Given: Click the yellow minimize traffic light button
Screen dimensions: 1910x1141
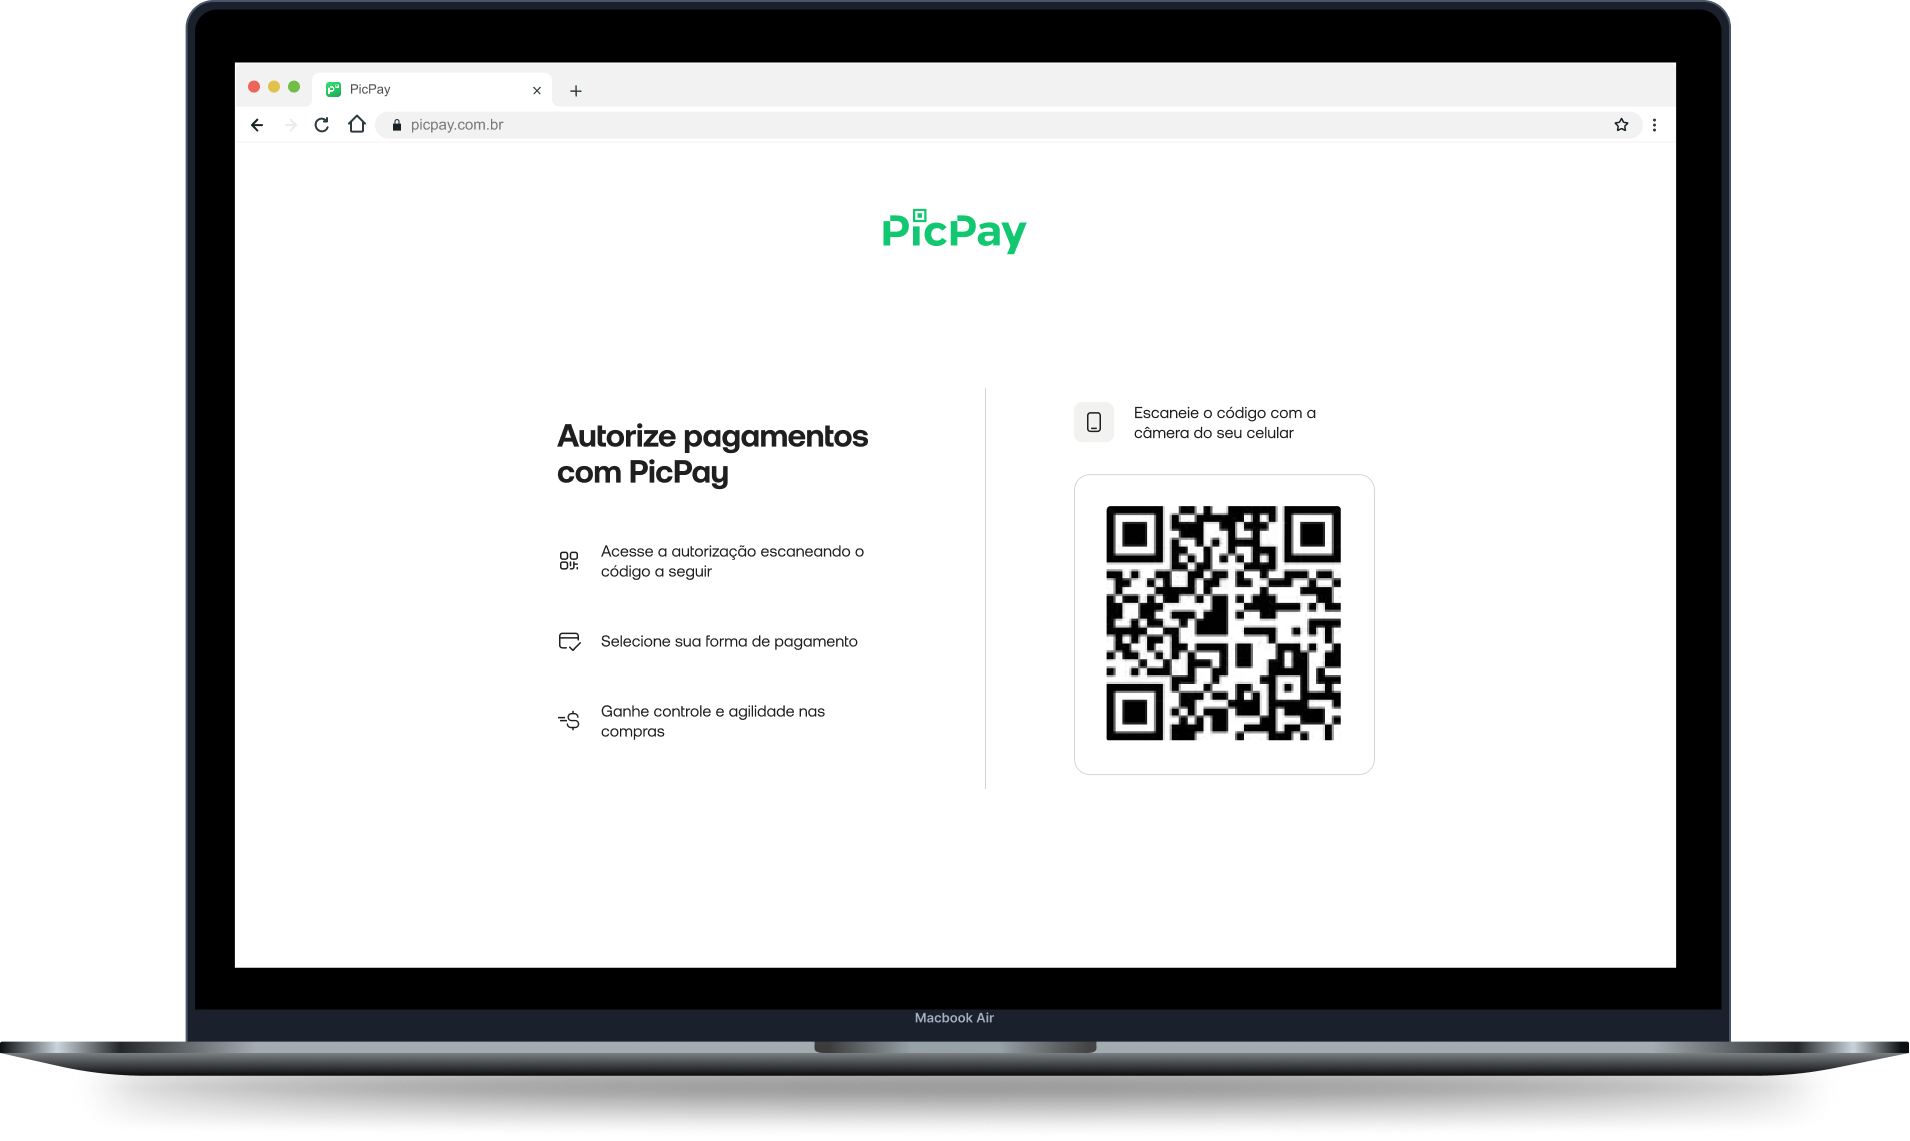Looking at the screenshot, I should (x=272, y=86).
